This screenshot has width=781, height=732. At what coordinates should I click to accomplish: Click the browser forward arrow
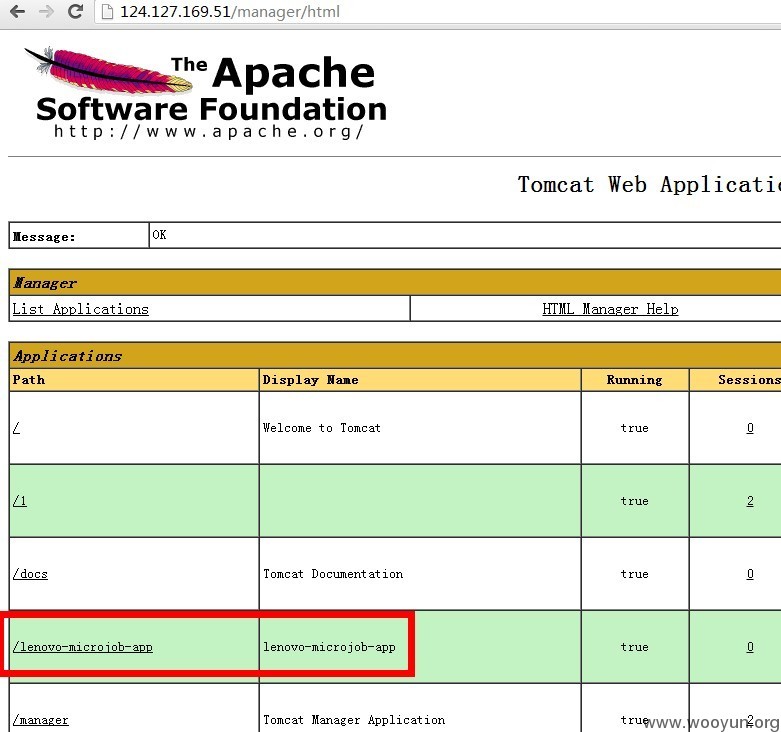[x=46, y=11]
